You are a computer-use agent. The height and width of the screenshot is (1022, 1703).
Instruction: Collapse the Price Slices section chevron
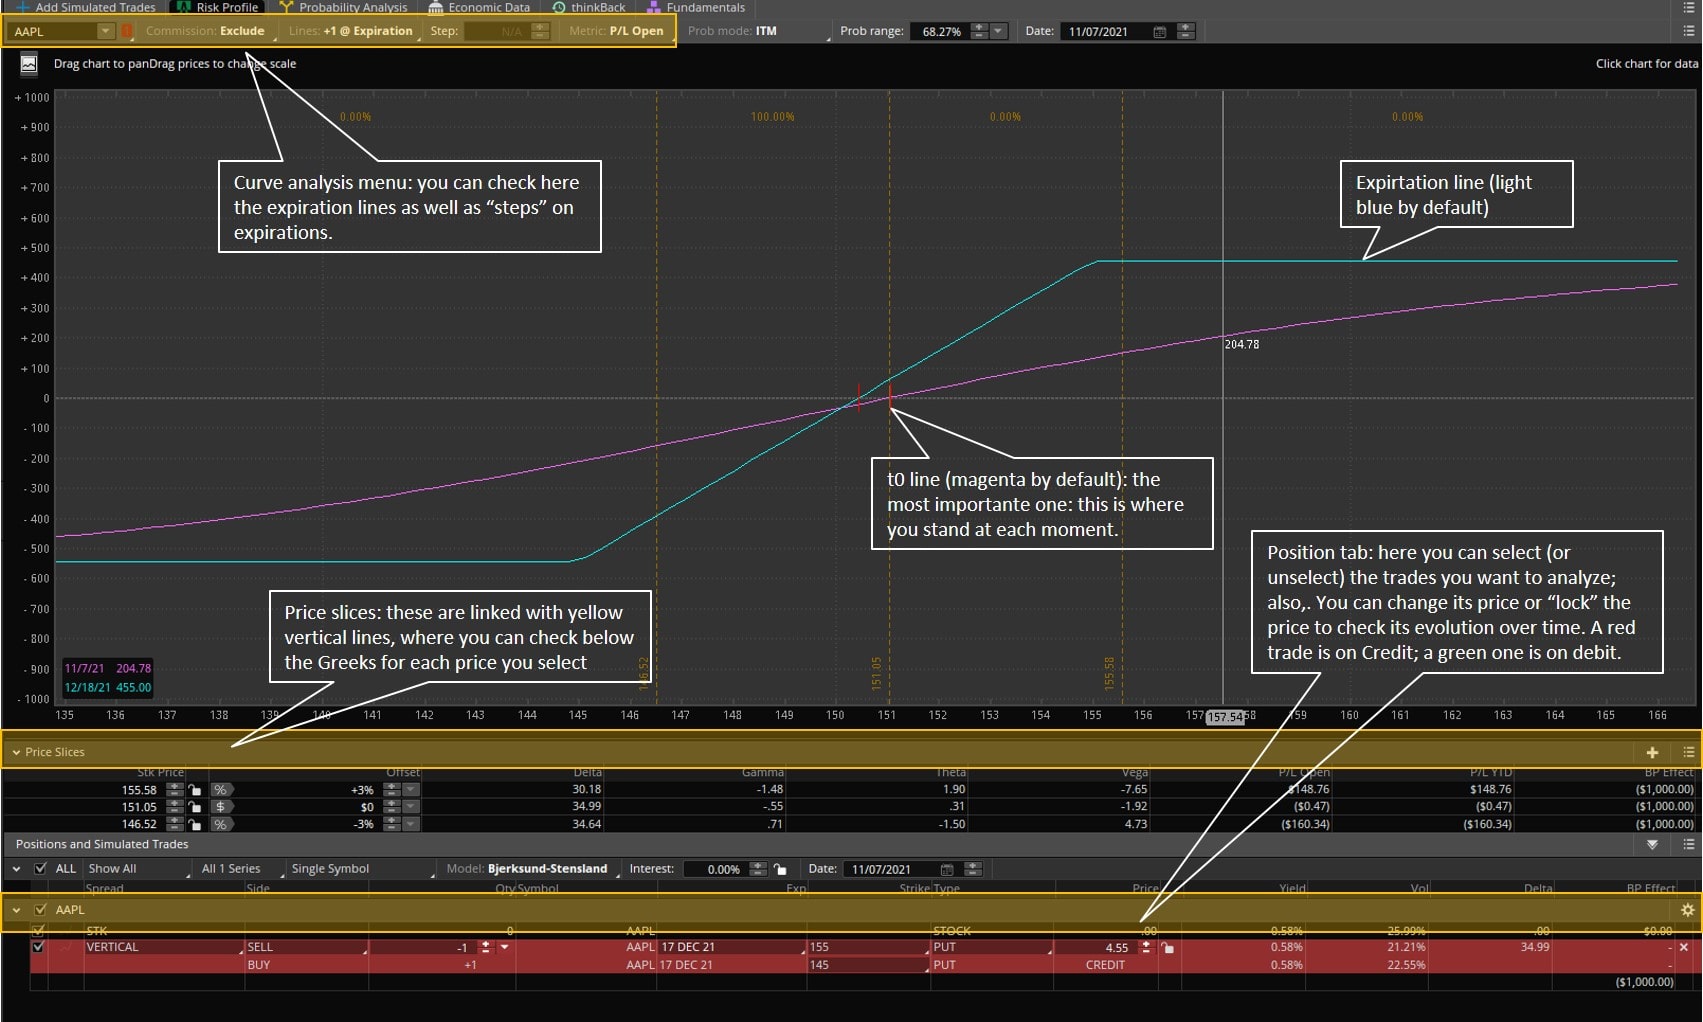(x=14, y=752)
